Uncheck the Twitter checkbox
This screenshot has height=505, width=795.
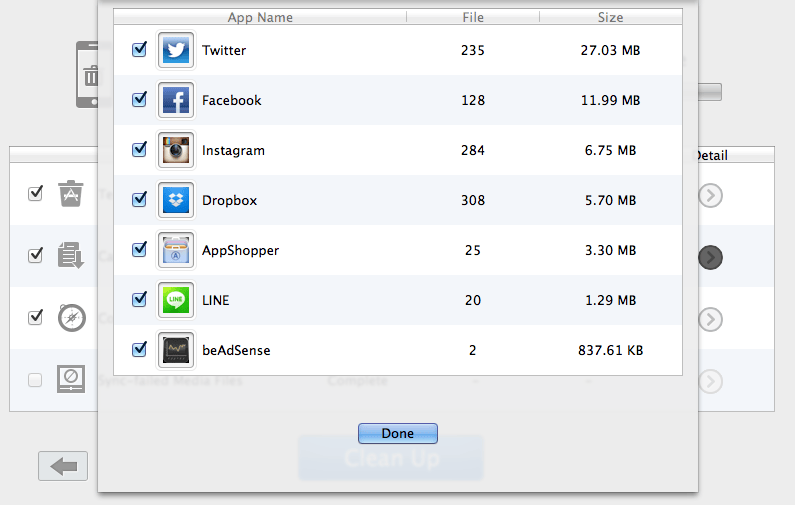coord(139,49)
